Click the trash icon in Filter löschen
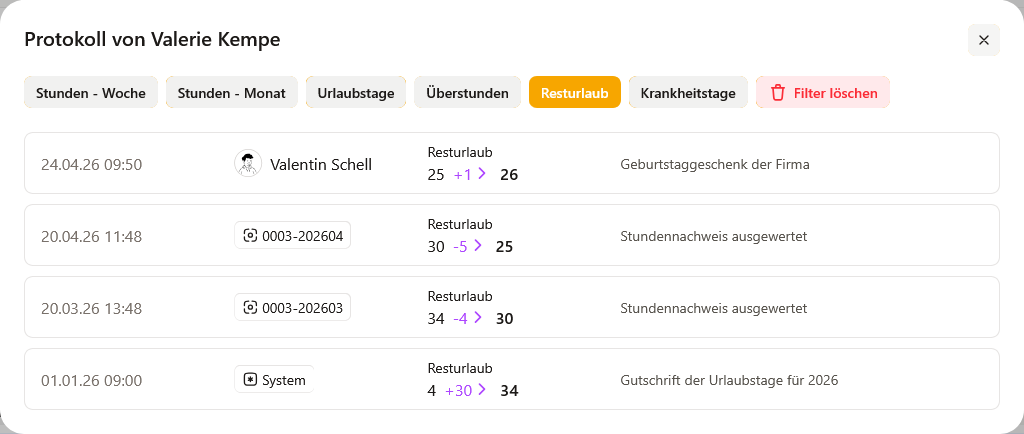Image resolution: width=1024 pixels, height=434 pixels. click(x=777, y=93)
